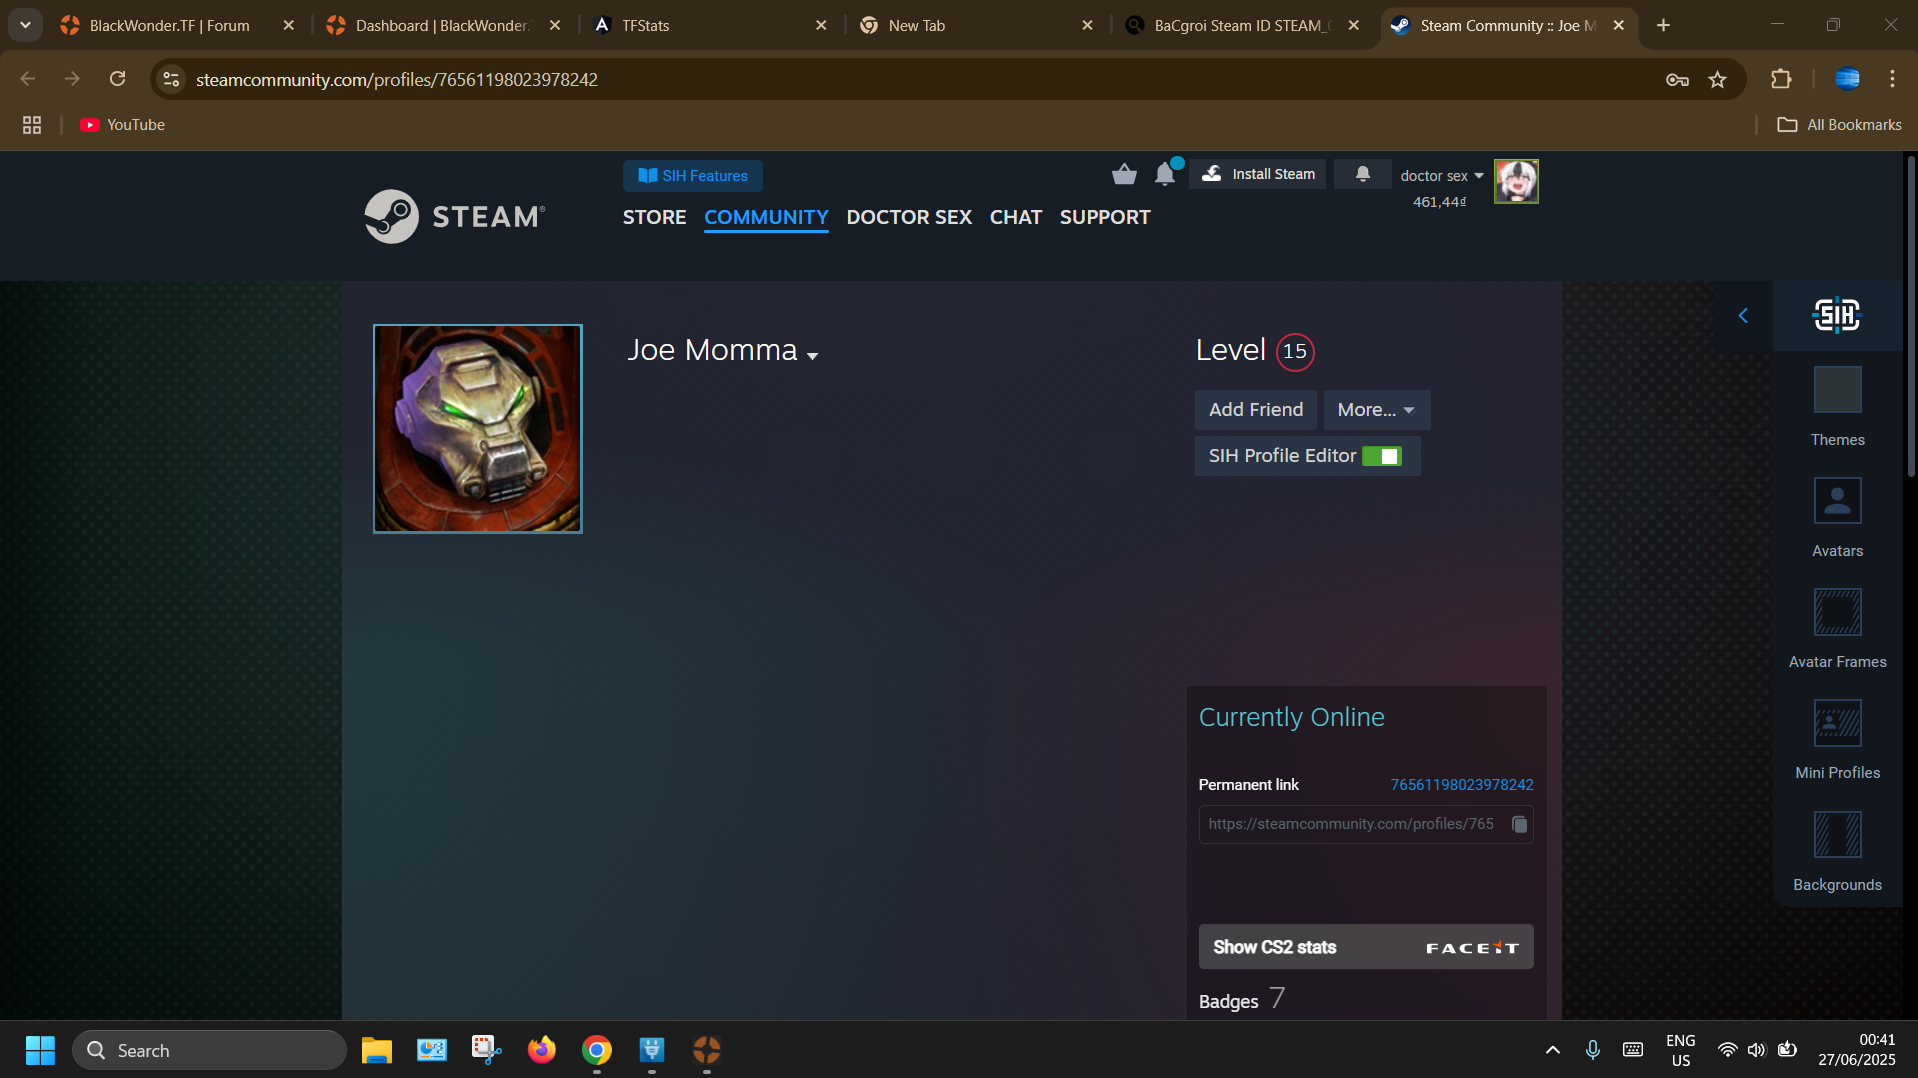Collapse the SIH side panel arrow
This screenshot has height=1078, width=1918.
click(x=1743, y=316)
